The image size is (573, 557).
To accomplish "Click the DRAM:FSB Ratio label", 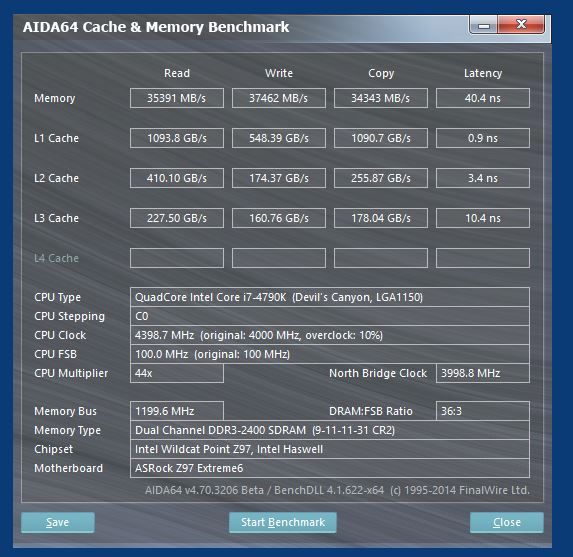I will [x=371, y=411].
